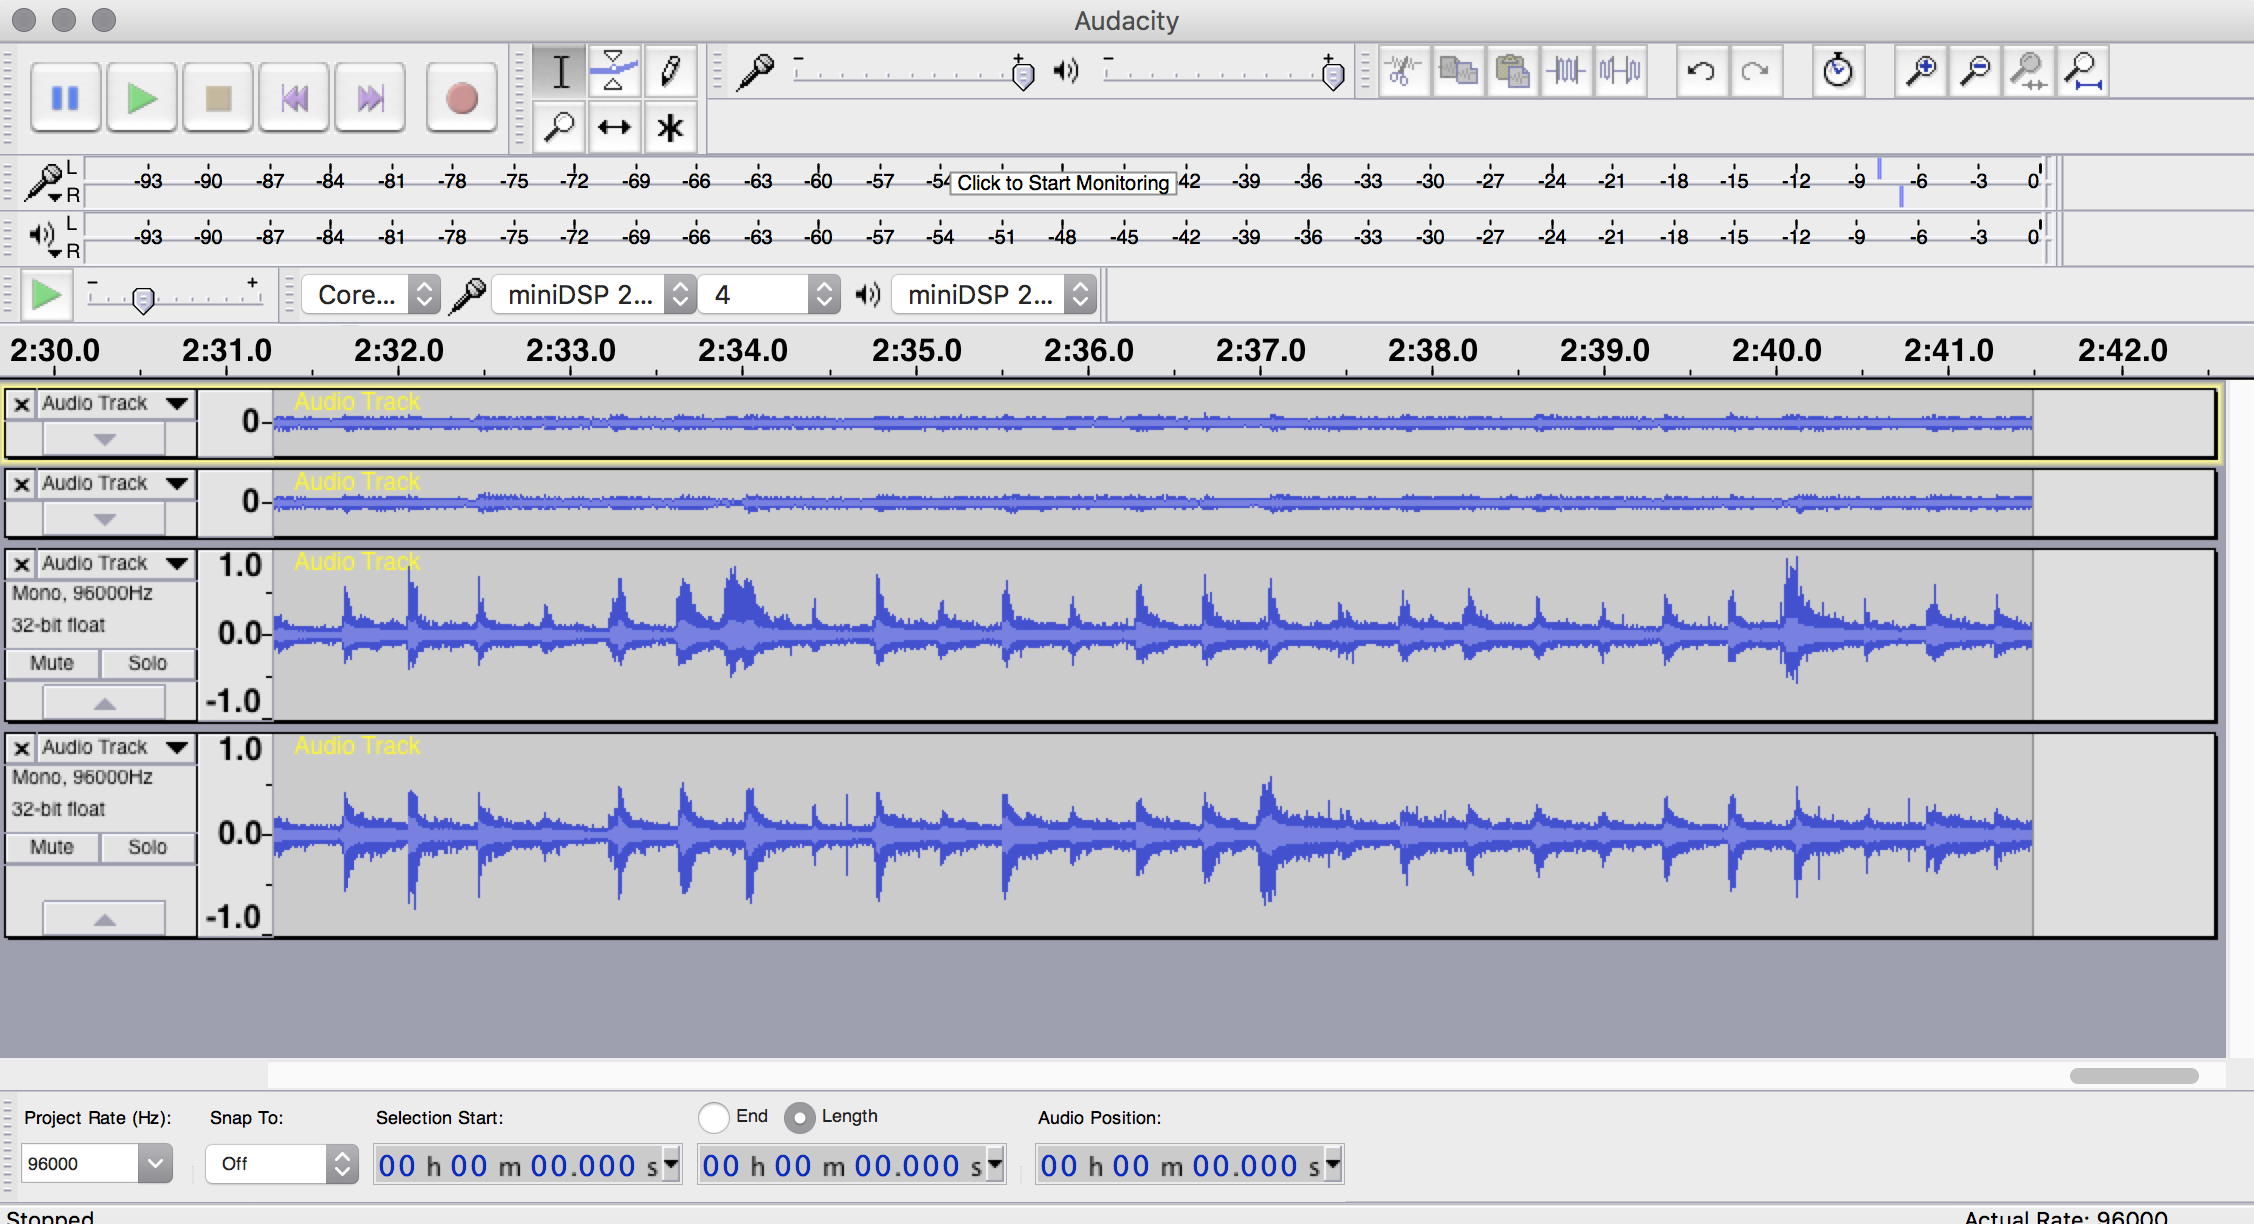Close the third audio track
The image size is (2254, 1224).
click(x=22, y=564)
